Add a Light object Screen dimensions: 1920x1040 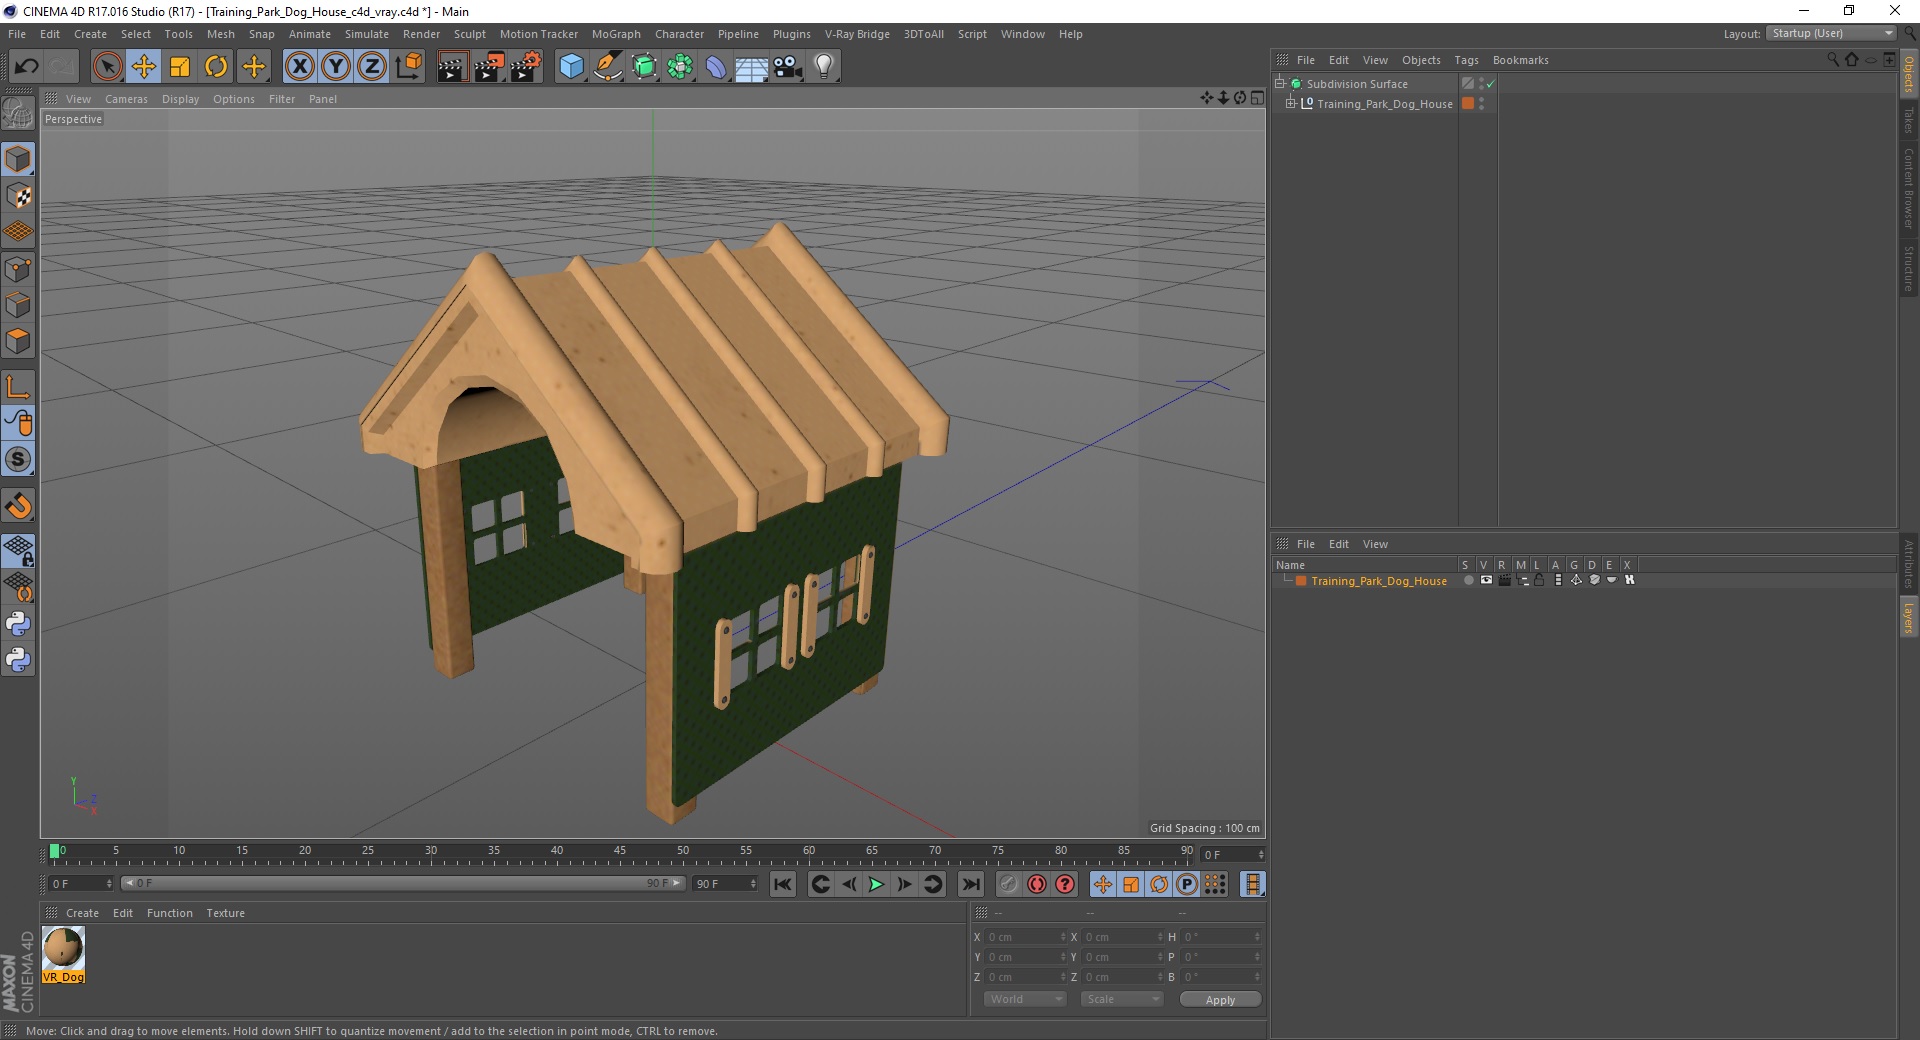click(x=824, y=67)
